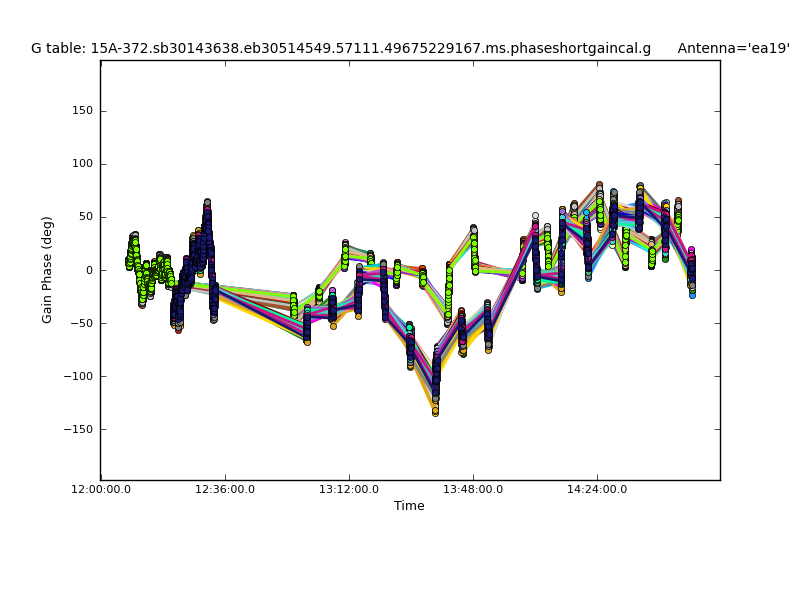Viewport: 800px width, 600px height.
Task: Select the 100 y-axis tick label
Action: pyautogui.click(x=82, y=164)
